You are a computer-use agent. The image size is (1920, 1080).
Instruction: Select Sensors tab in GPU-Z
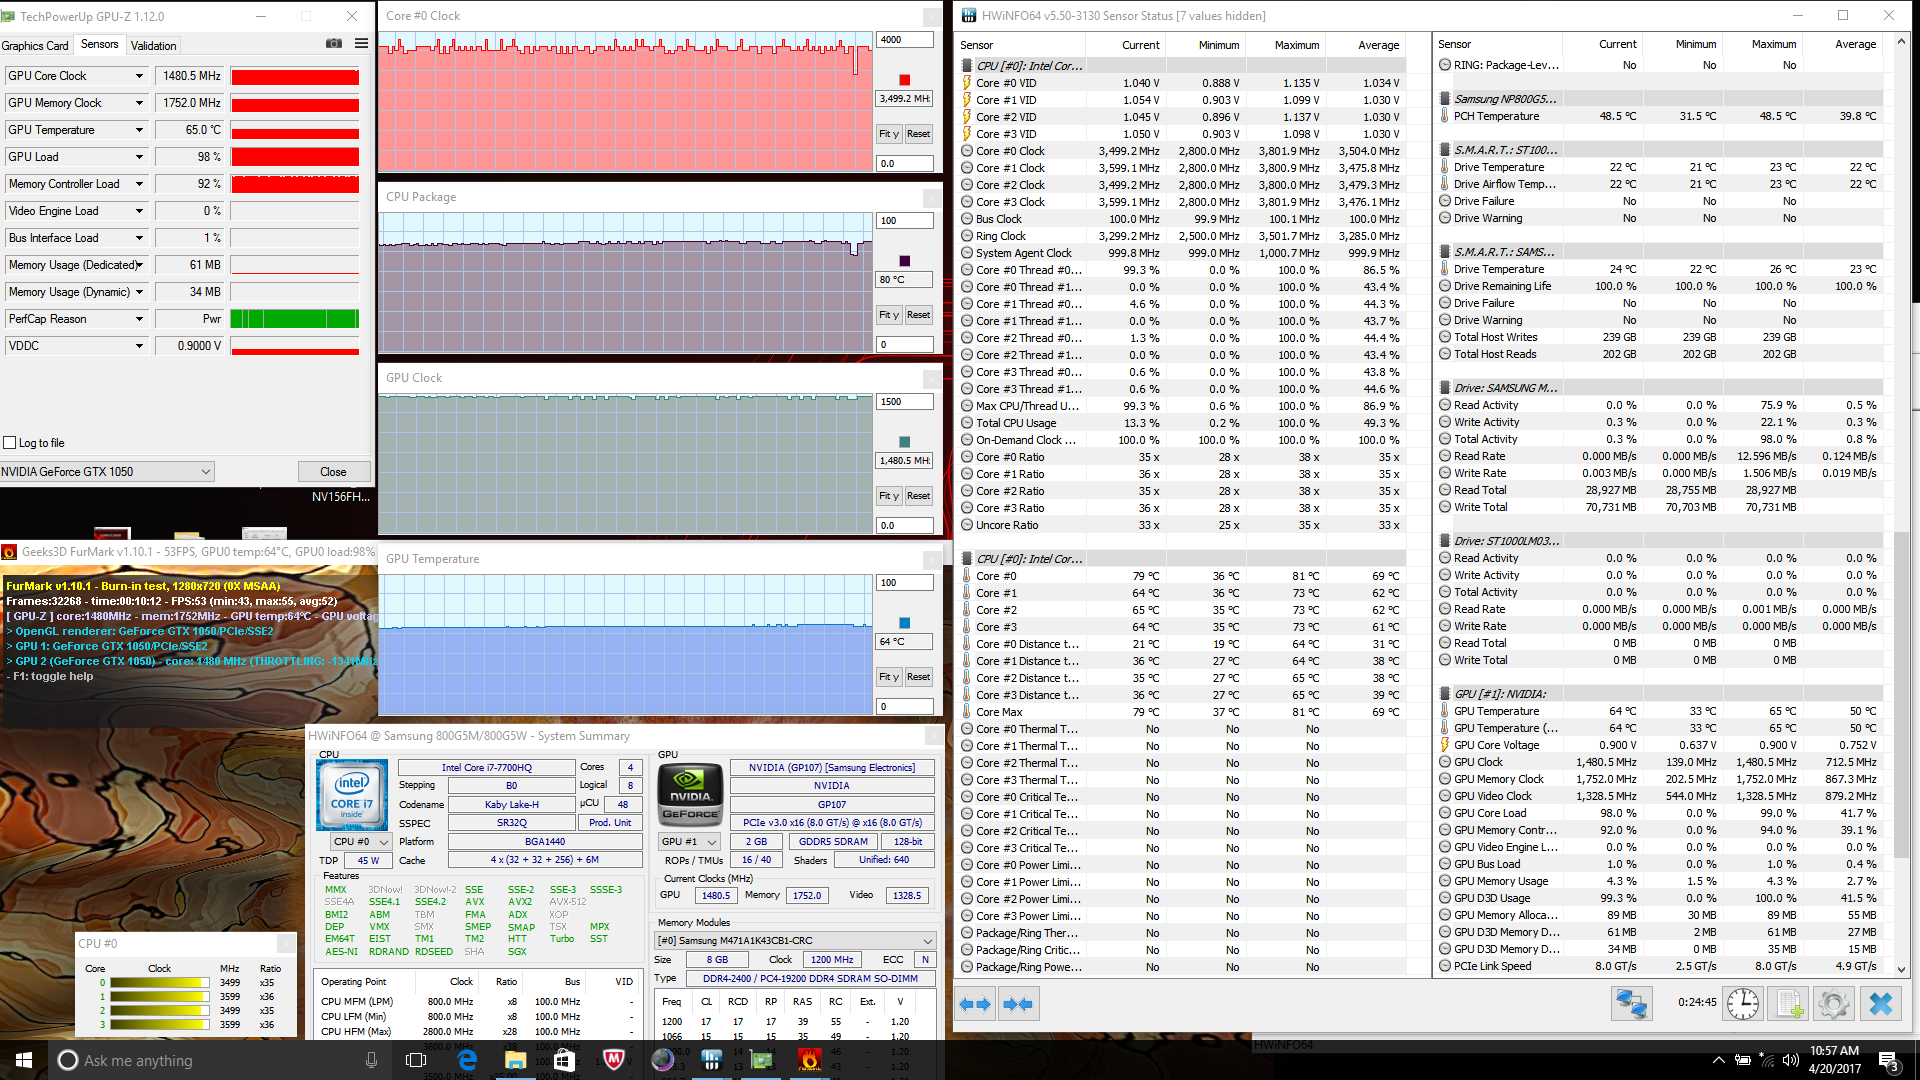pos(99,45)
